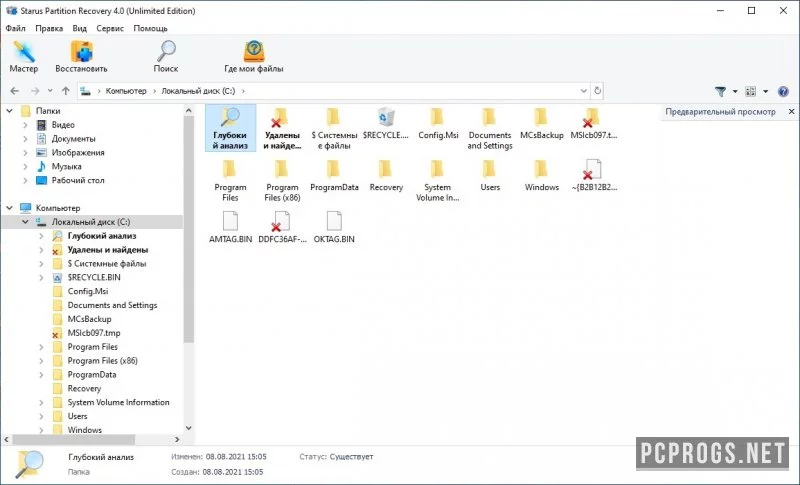Expand the Видео tree node
Viewport: 800px width, 485px height.
pos(26,125)
